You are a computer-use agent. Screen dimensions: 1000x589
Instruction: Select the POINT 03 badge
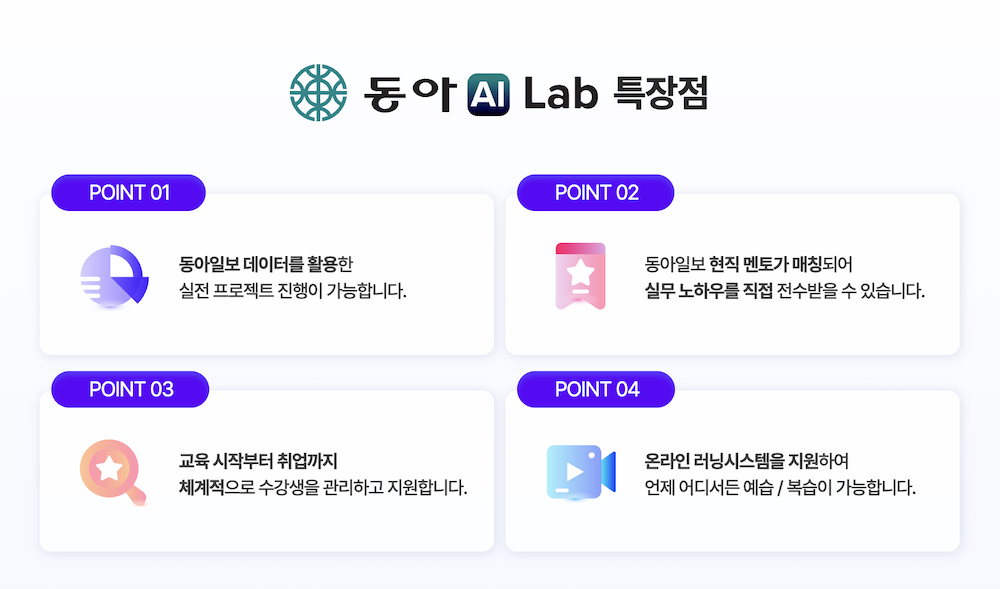click(131, 389)
